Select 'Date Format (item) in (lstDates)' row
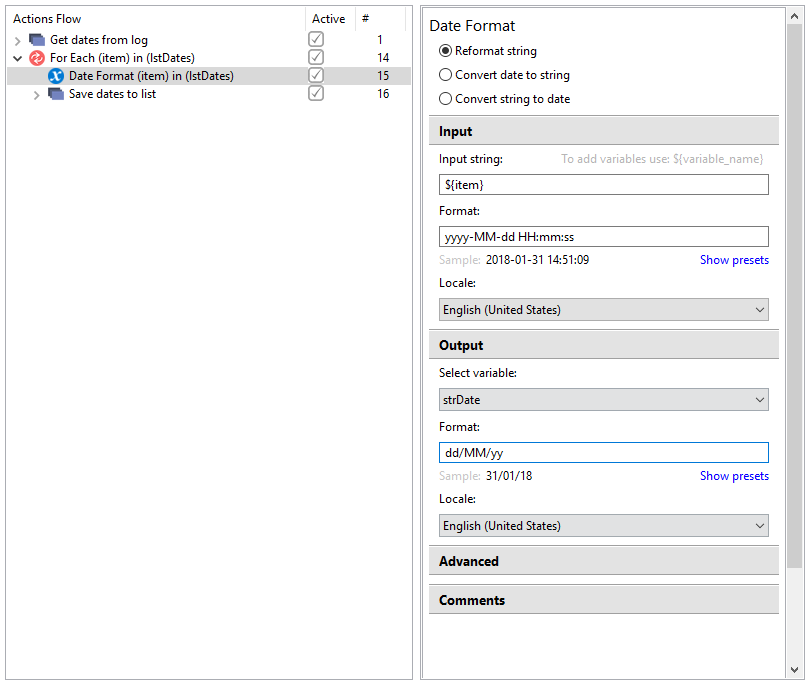The height and width of the screenshot is (685, 810). tap(209, 76)
